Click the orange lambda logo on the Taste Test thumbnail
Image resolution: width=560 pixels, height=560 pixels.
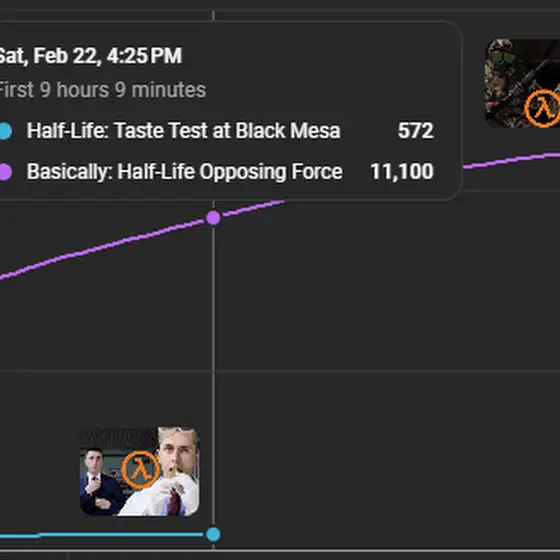coord(140,469)
